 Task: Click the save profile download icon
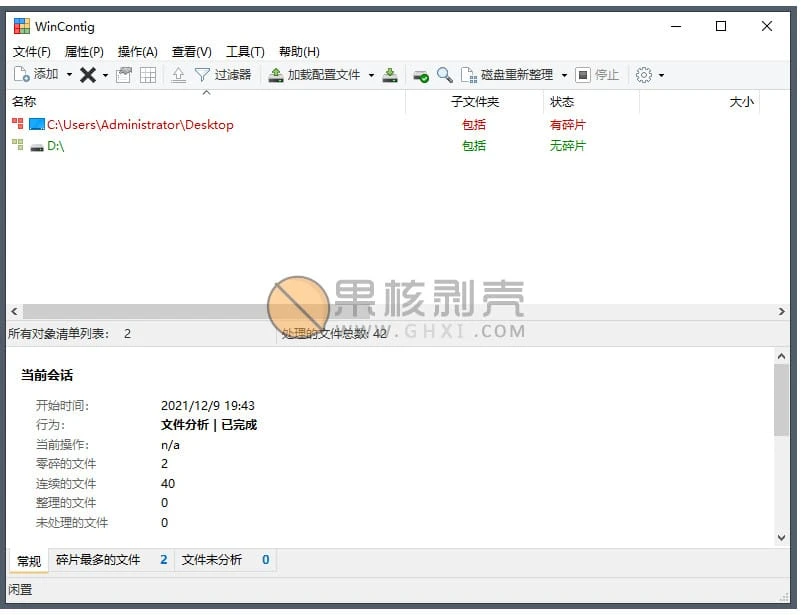point(390,75)
